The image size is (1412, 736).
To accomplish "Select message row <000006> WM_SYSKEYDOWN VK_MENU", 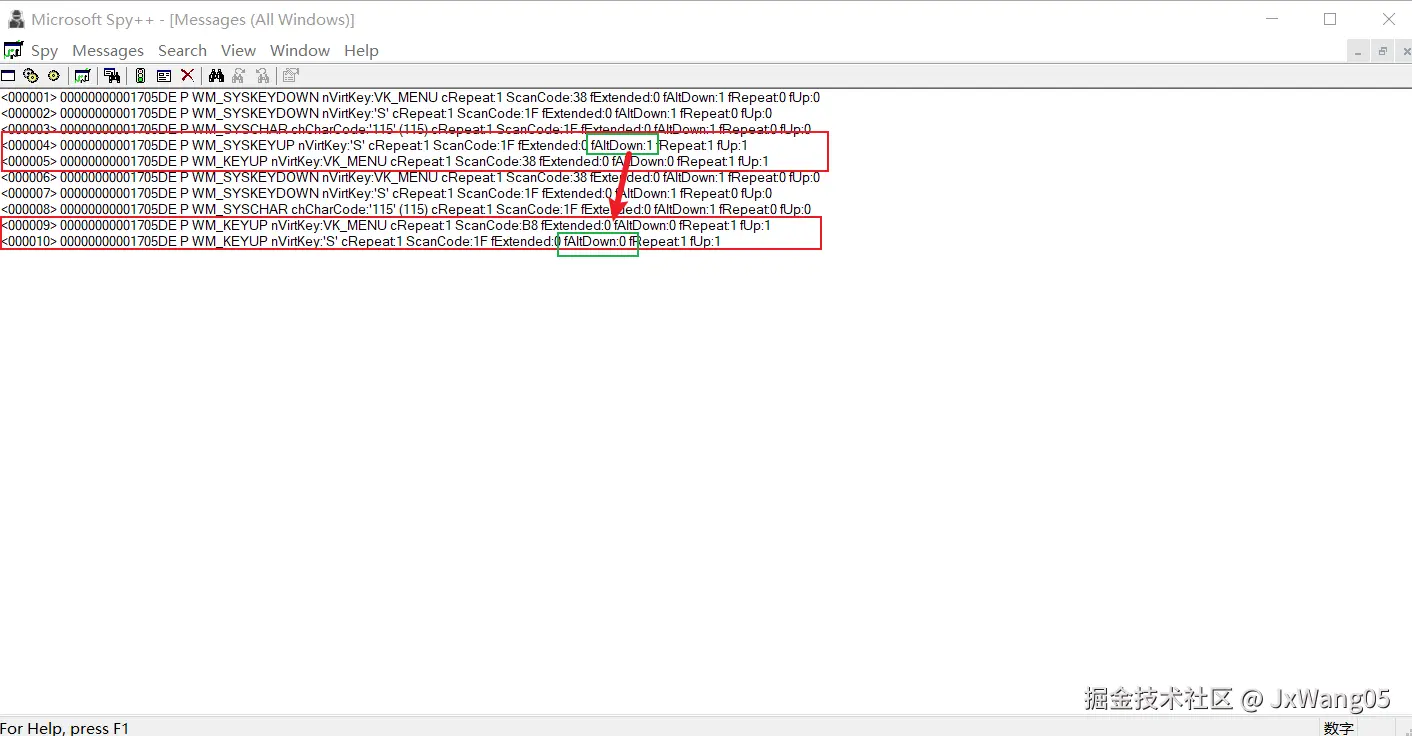I will pyautogui.click(x=410, y=177).
